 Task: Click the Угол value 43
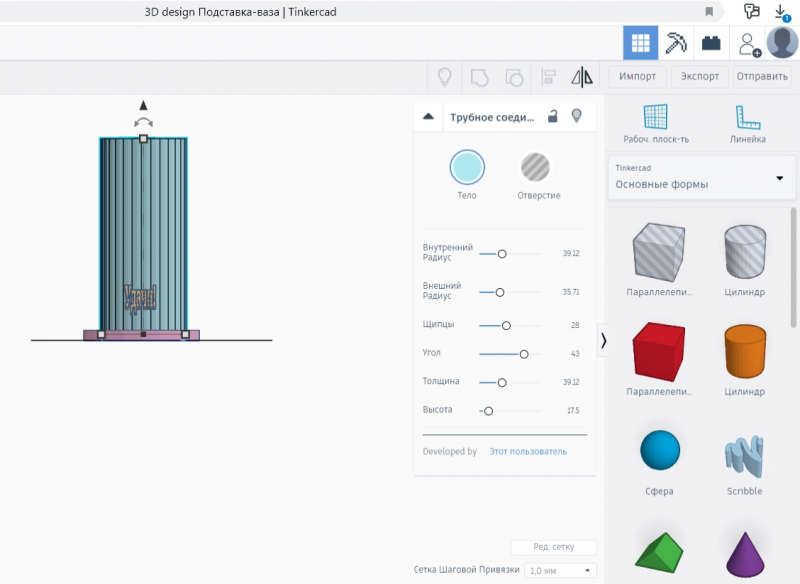click(x=575, y=354)
